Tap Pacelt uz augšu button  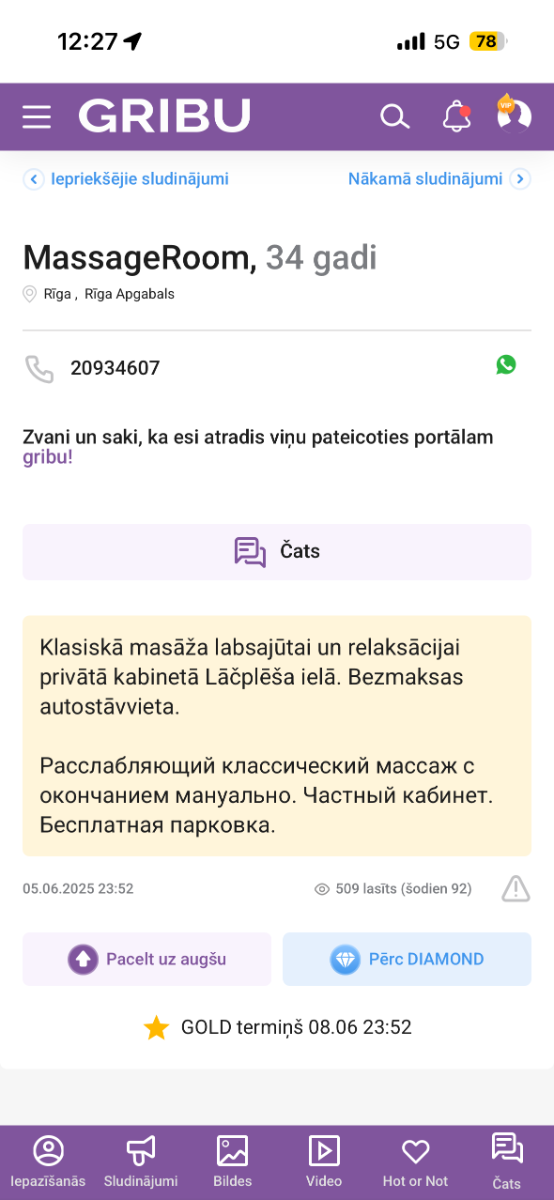(x=147, y=959)
